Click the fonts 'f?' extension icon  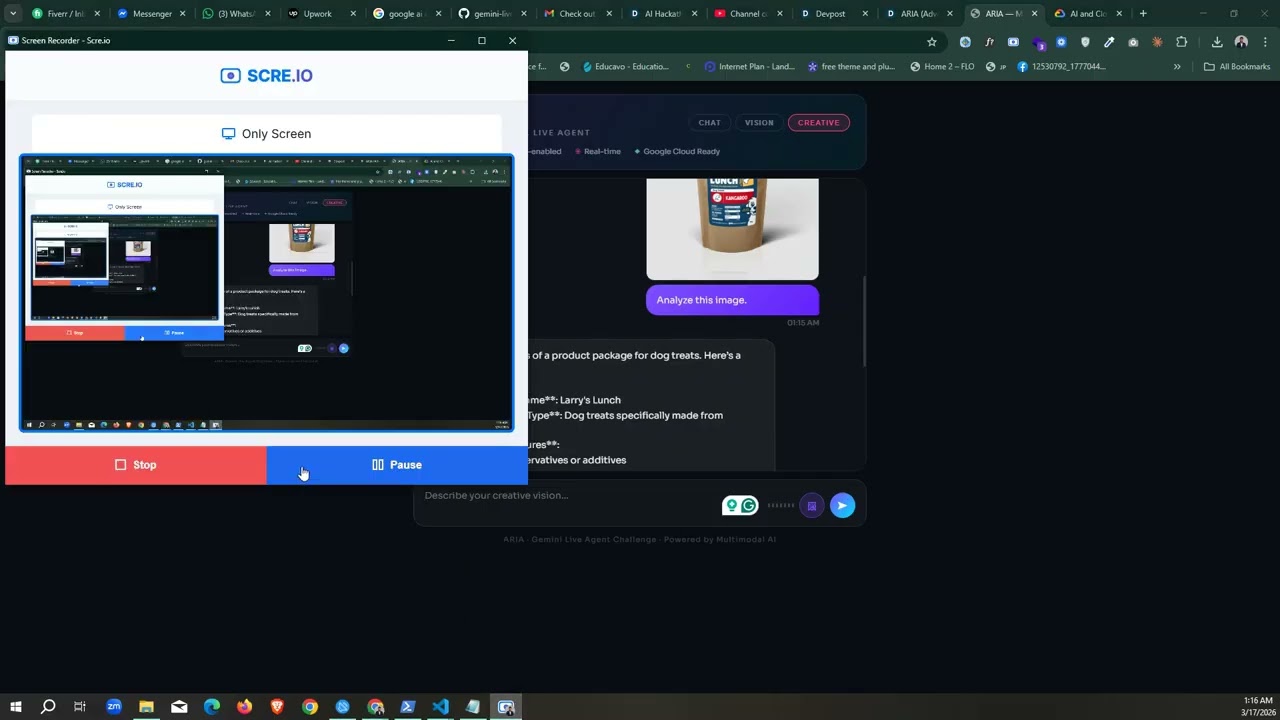[989, 42]
